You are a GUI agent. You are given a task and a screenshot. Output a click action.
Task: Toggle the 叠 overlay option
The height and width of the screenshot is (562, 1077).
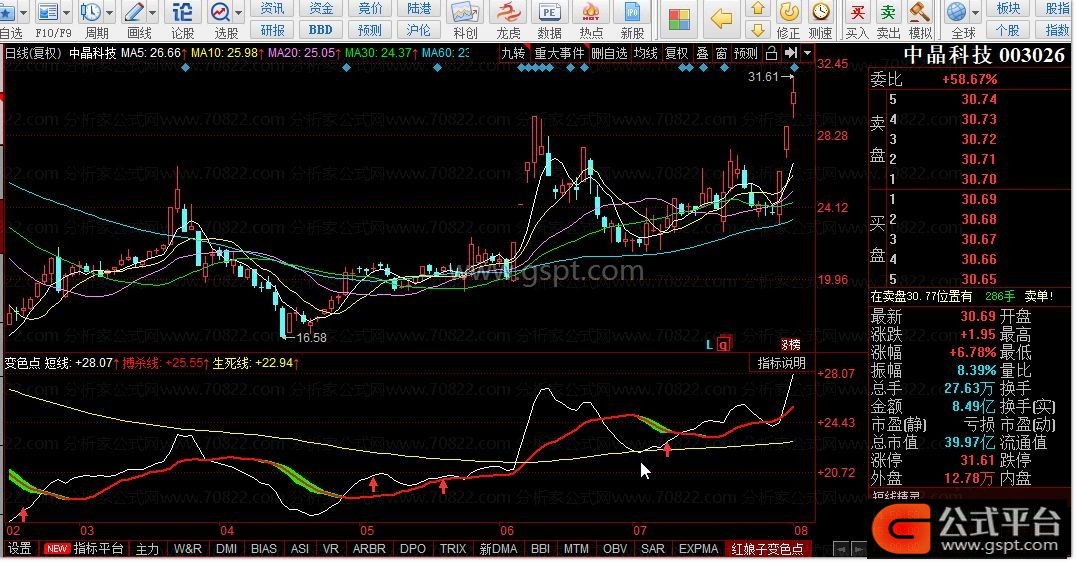click(x=702, y=53)
